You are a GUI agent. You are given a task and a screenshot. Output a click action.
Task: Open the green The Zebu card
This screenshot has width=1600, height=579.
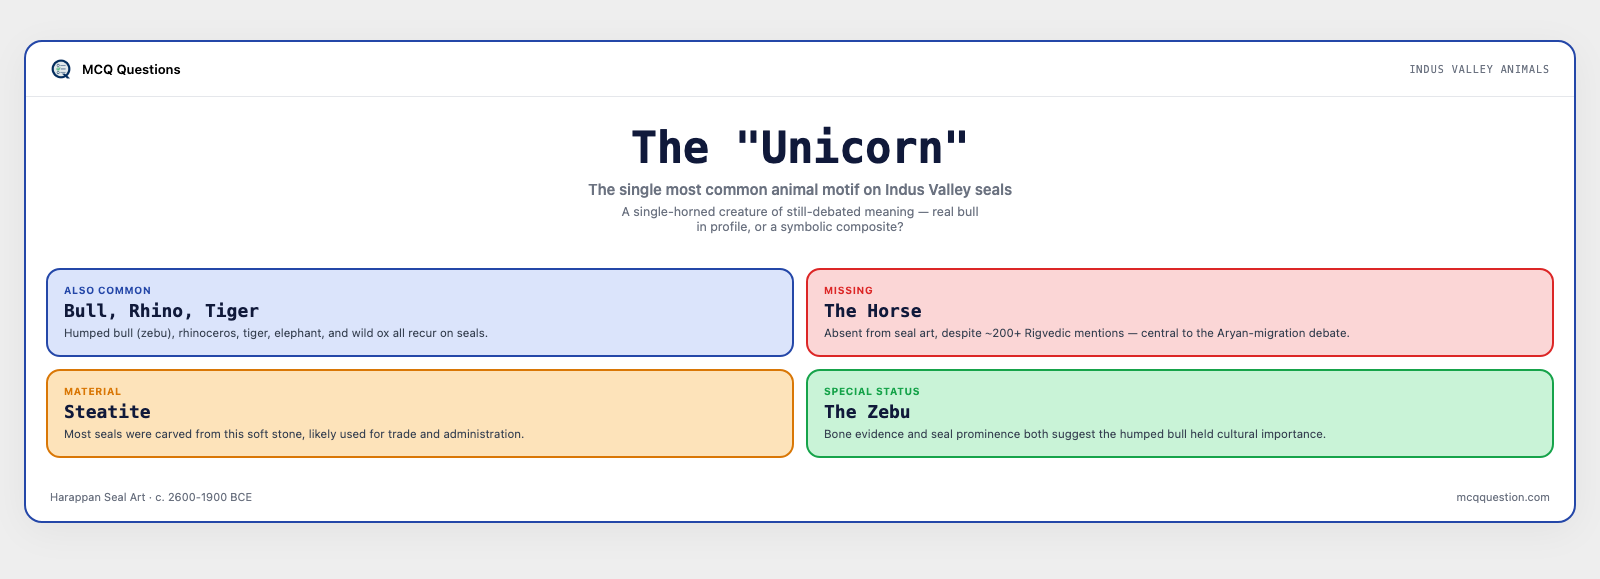click(1180, 413)
